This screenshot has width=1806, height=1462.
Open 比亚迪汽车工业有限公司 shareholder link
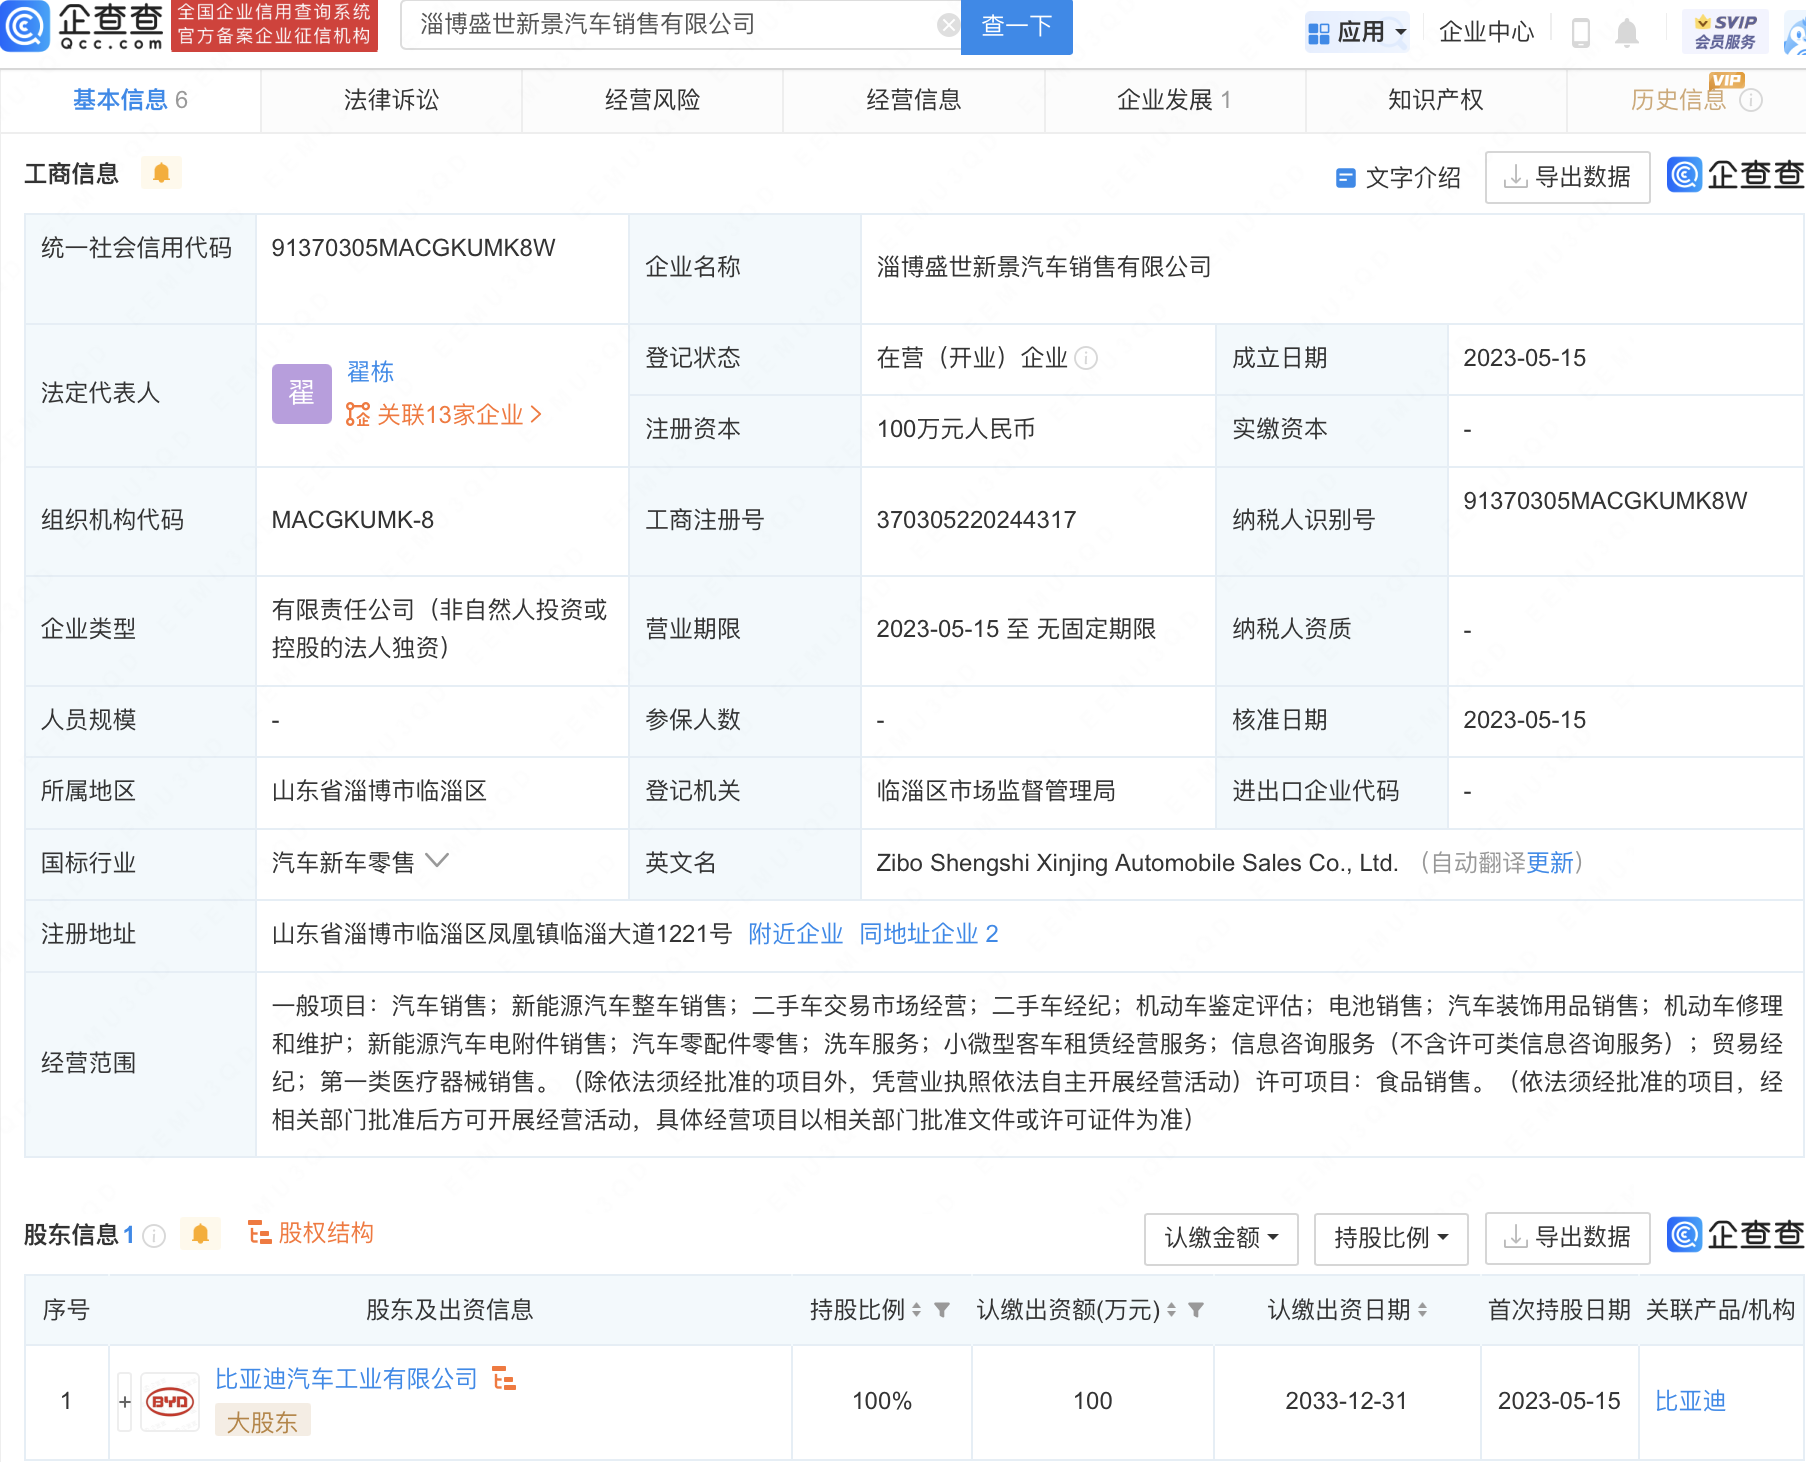(346, 1379)
